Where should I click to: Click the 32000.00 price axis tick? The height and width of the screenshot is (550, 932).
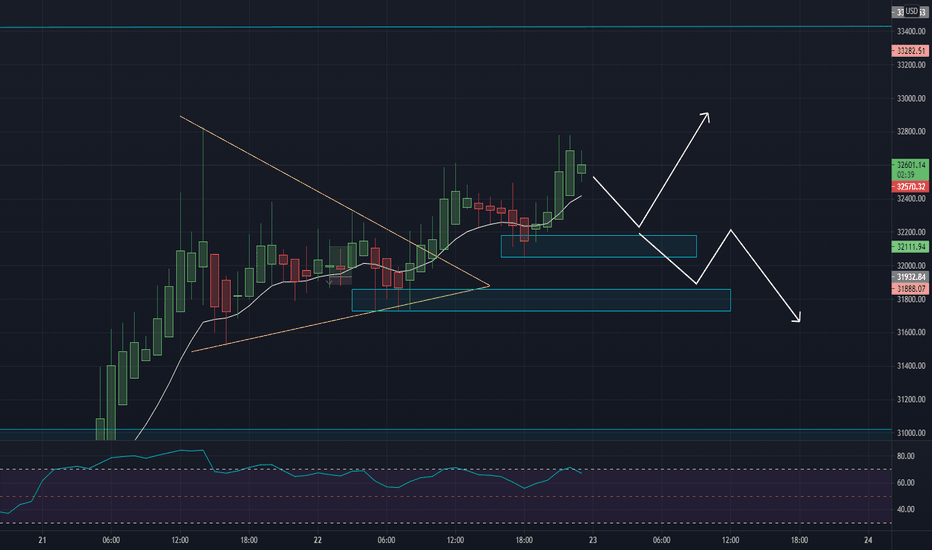pyautogui.click(x=911, y=266)
